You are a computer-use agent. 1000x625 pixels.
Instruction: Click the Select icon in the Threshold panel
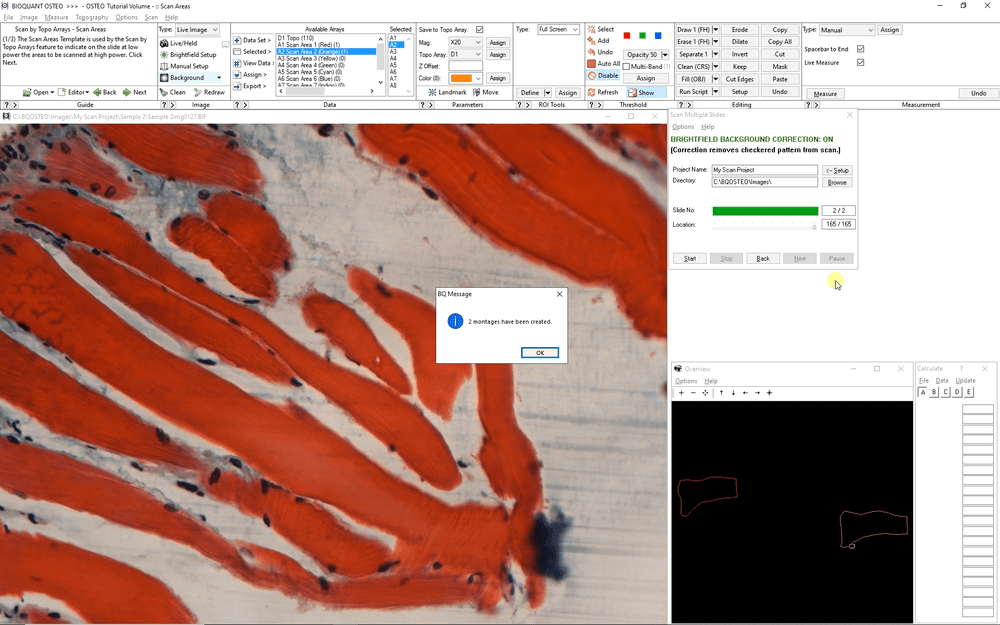[x=594, y=29]
